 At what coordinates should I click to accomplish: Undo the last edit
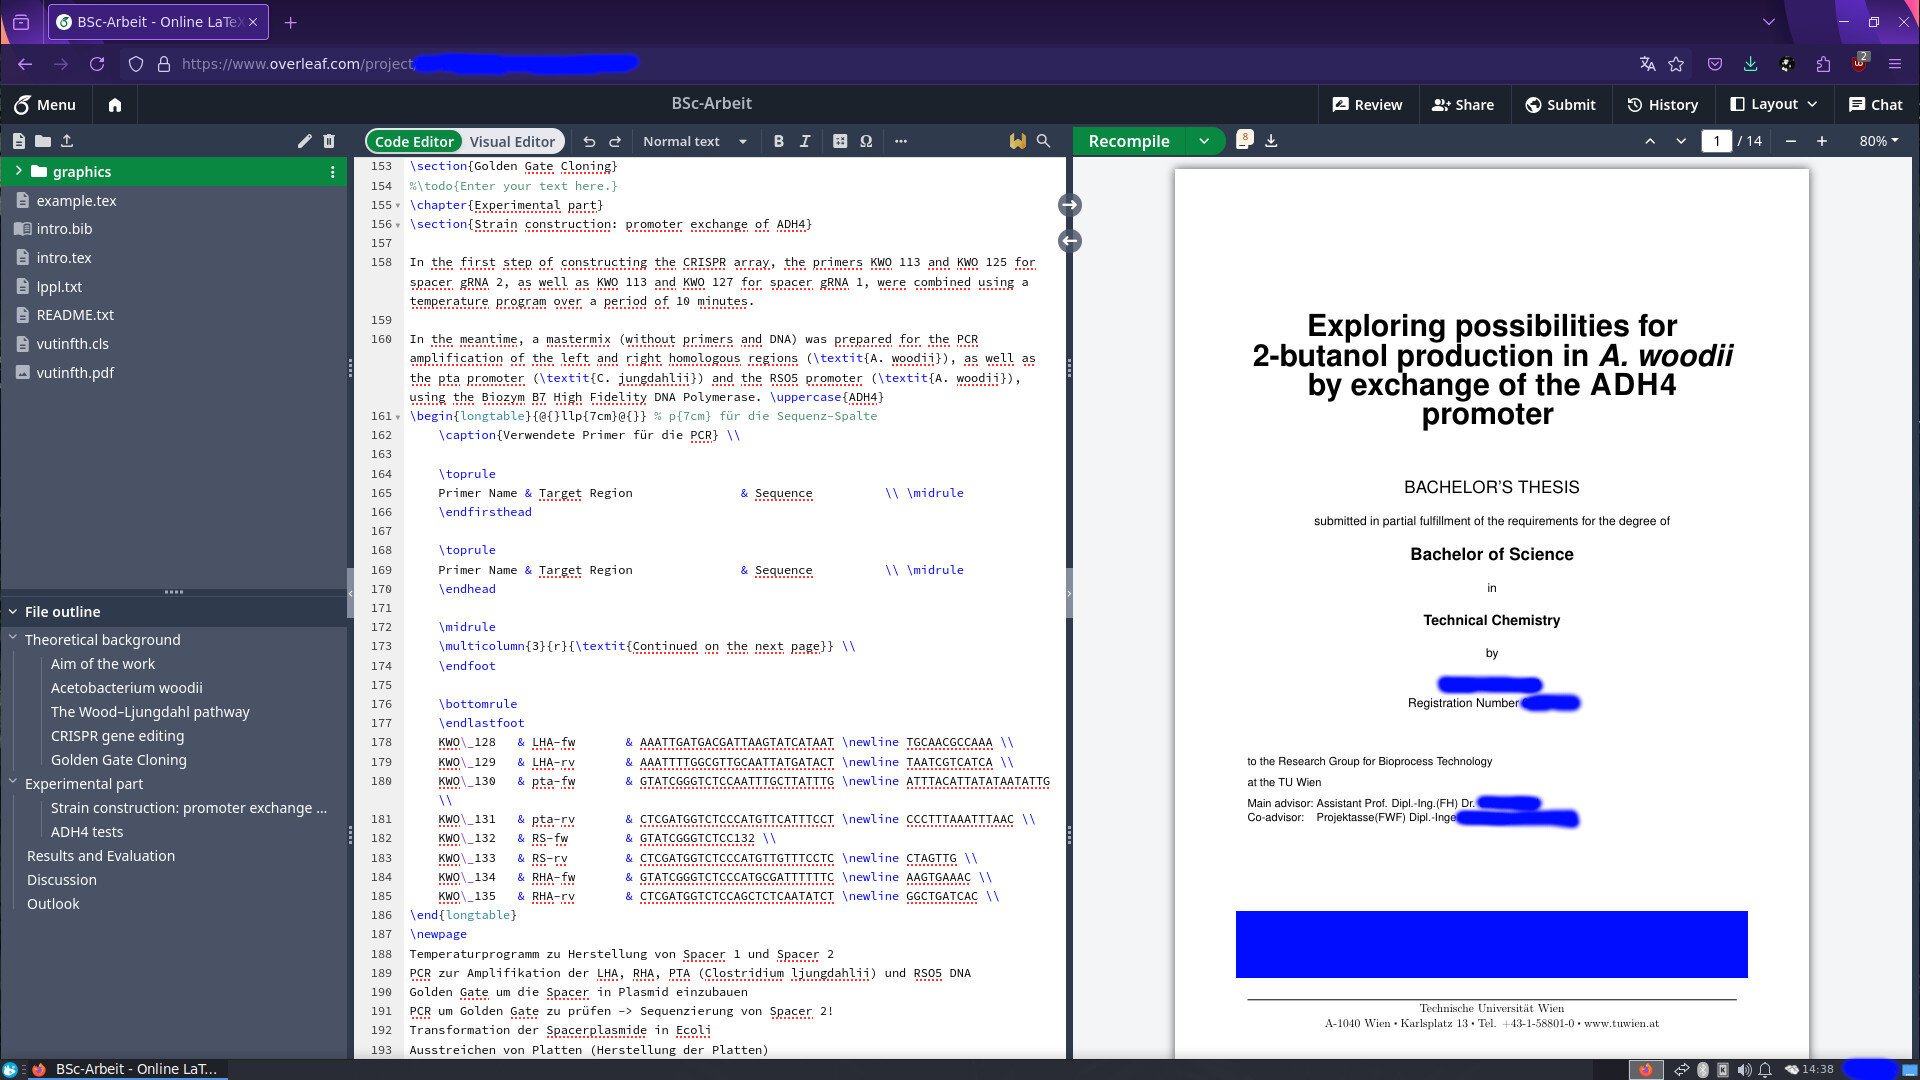589,141
